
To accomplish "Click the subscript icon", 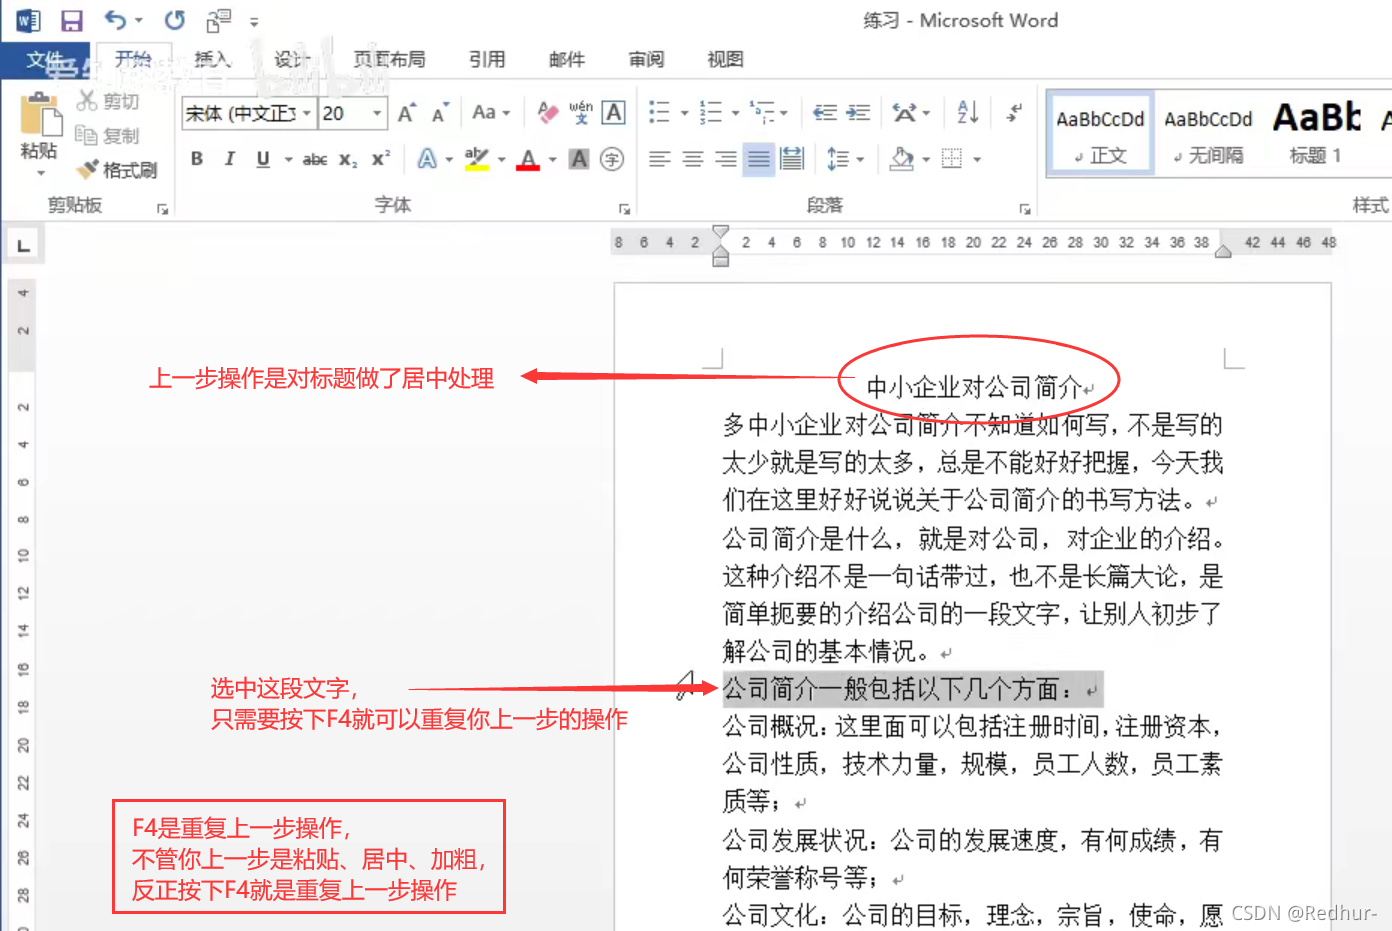I will [345, 158].
